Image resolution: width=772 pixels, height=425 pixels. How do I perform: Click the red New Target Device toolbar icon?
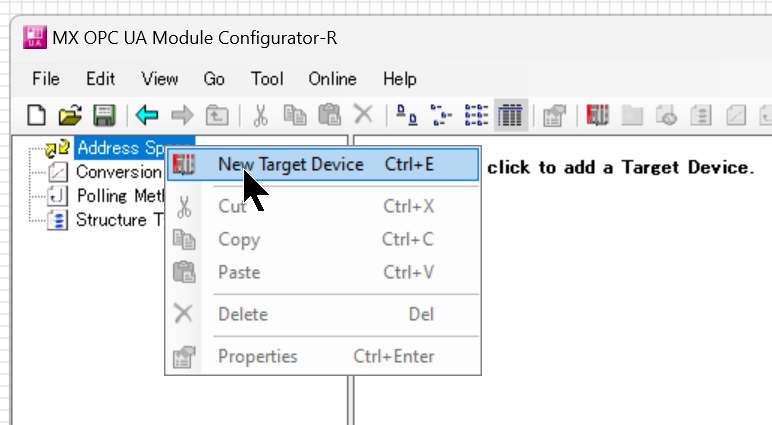click(598, 116)
